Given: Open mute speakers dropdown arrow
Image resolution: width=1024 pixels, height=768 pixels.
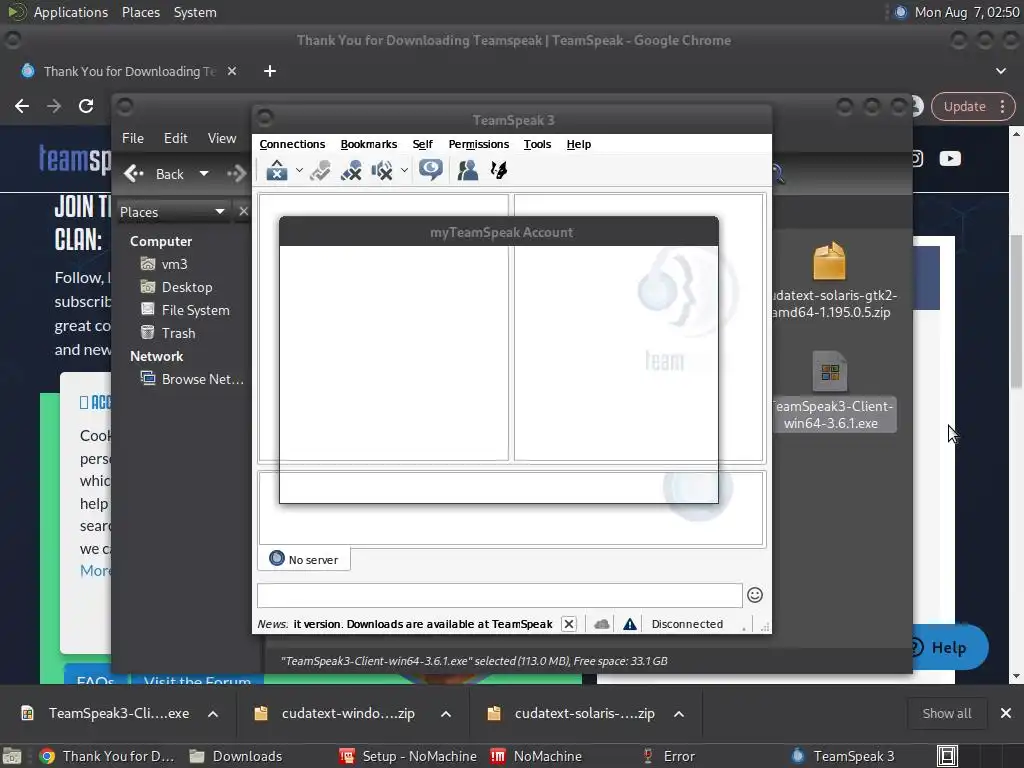Looking at the screenshot, I should 404,170.
